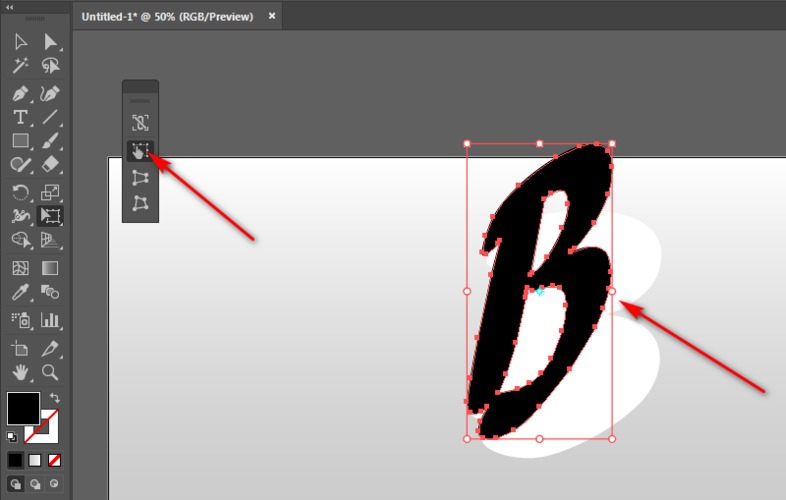Activate the Type tool

(x=21, y=117)
